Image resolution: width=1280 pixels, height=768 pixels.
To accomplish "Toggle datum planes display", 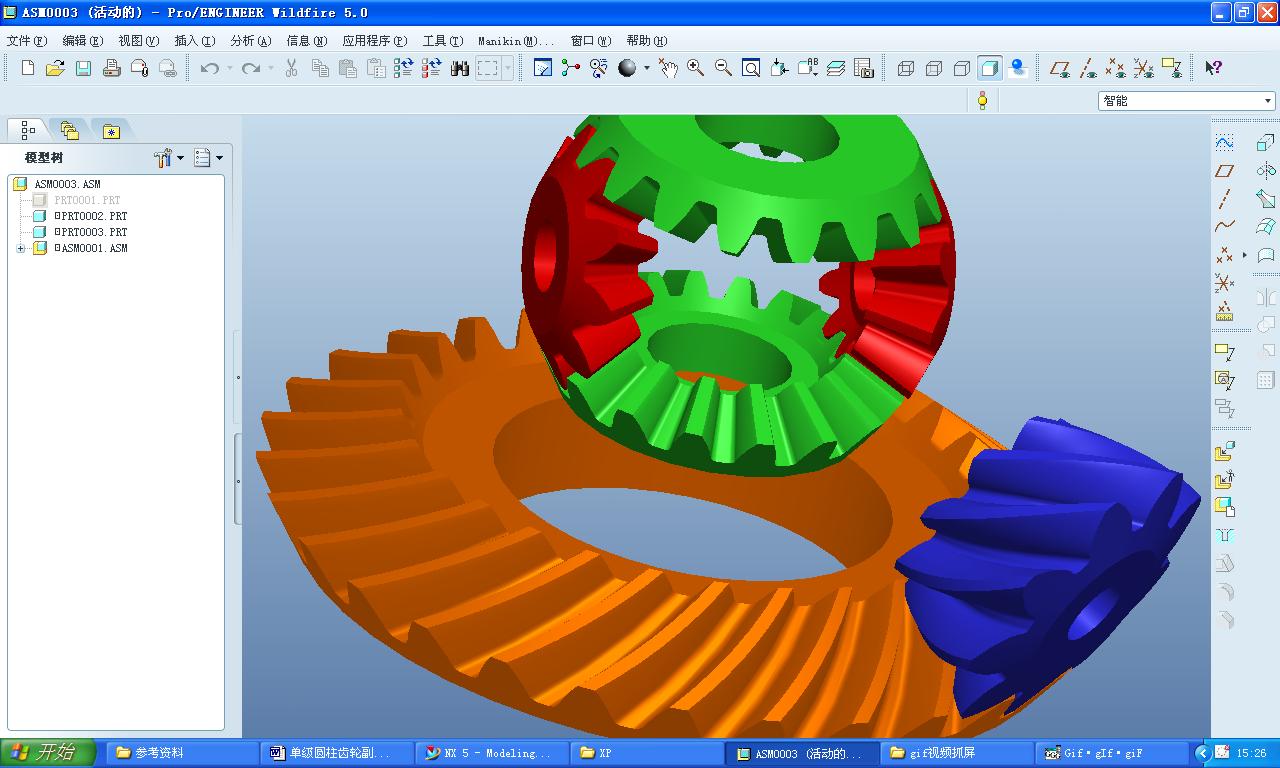I will [x=1060, y=68].
